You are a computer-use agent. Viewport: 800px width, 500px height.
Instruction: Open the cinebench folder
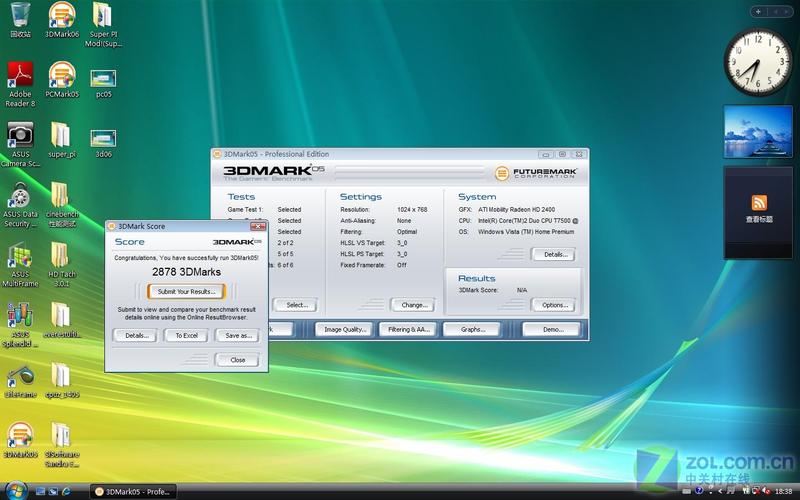pyautogui.click(x=62, y=205)
